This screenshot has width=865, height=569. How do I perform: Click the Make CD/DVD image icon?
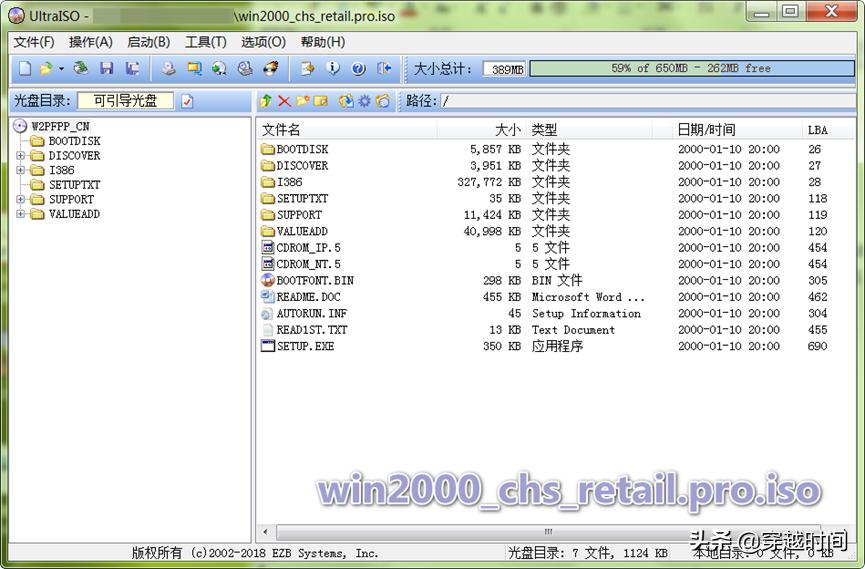(169, 68)
